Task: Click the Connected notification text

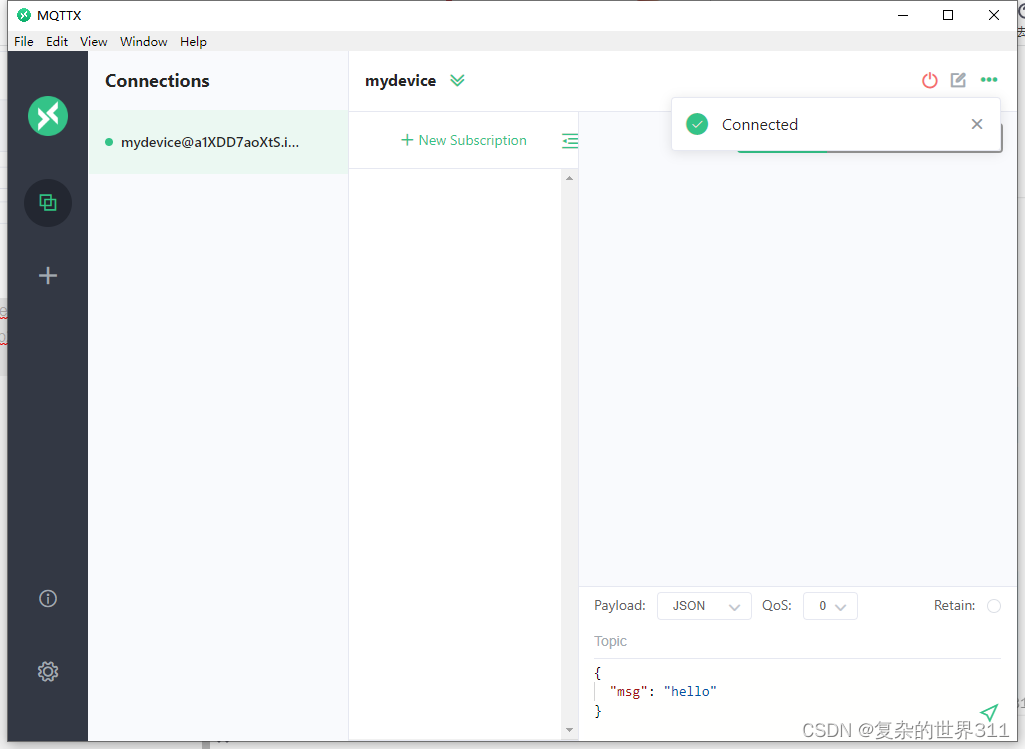Action: click(x=760, y=124)
